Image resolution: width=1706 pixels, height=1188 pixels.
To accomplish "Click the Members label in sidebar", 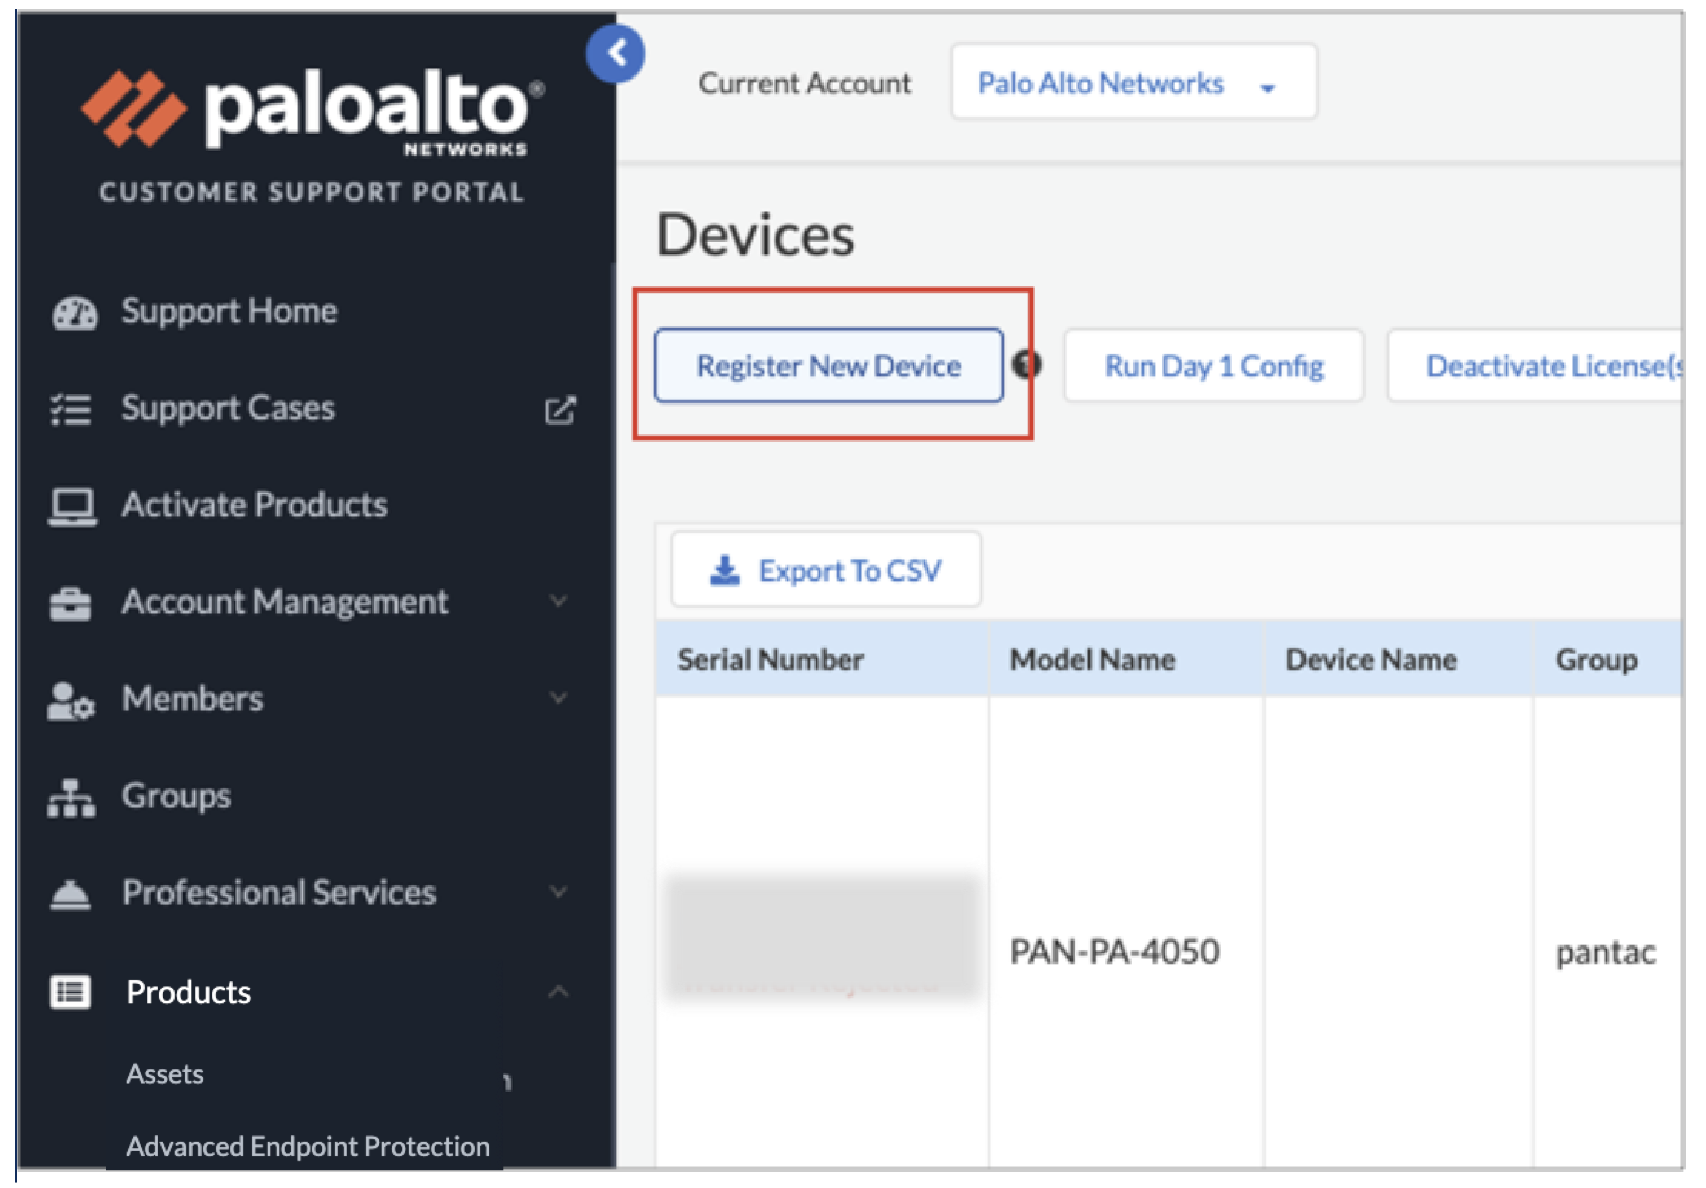I will tap(192, 698).
